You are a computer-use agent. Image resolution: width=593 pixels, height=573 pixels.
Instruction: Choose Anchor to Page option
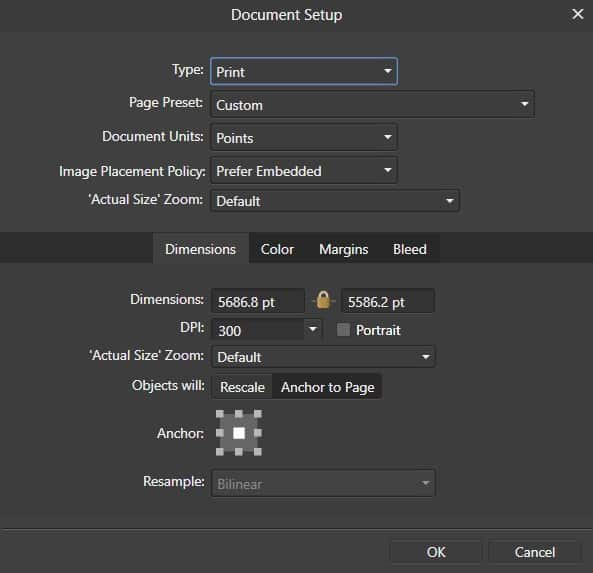tap(327, 387)
